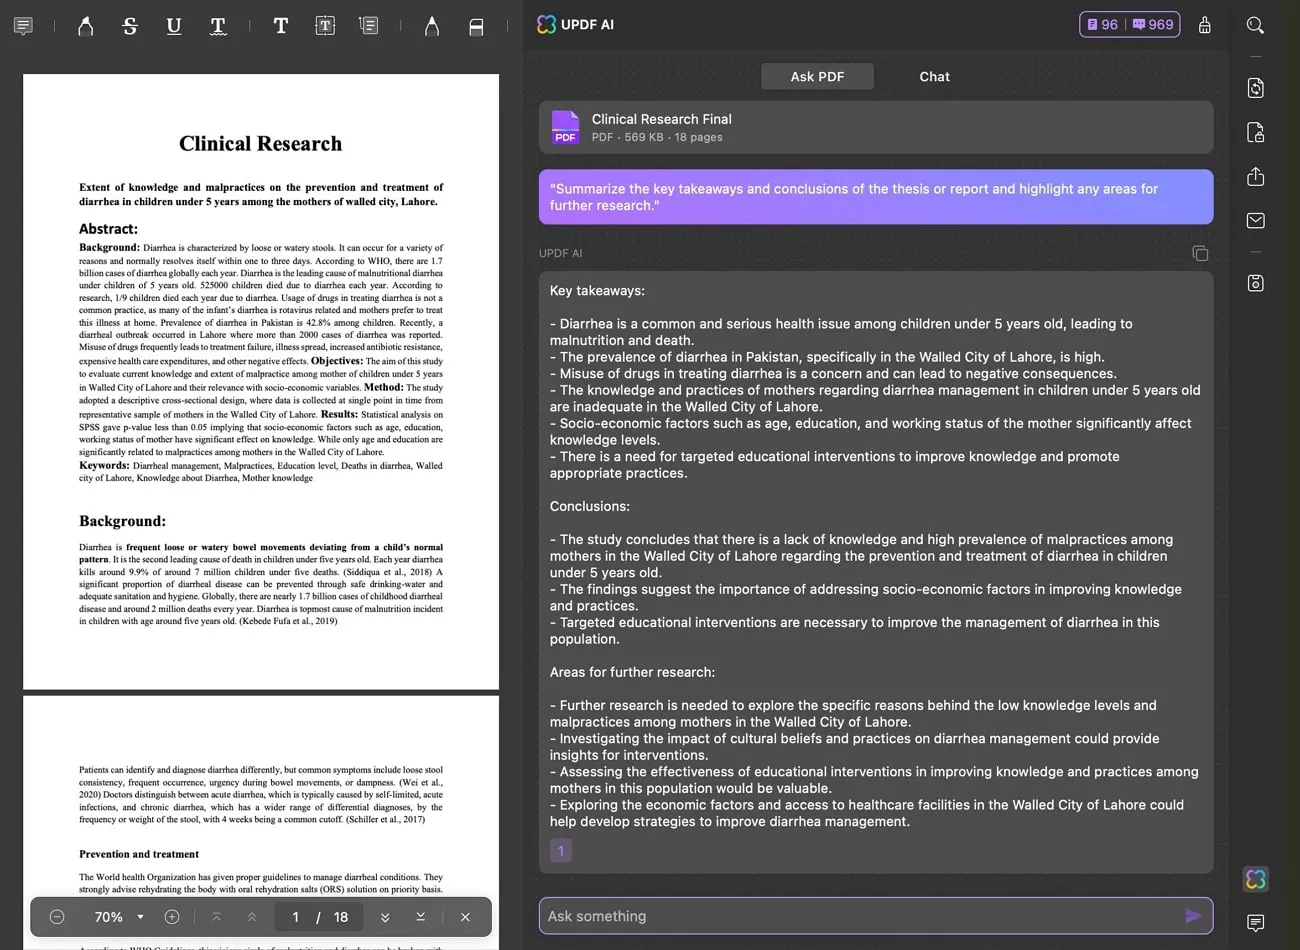Image resolution: width=1300 pixels, height=950 pixels.
Task: Open the Clinical Research Final file card
Action: (876, 127)
